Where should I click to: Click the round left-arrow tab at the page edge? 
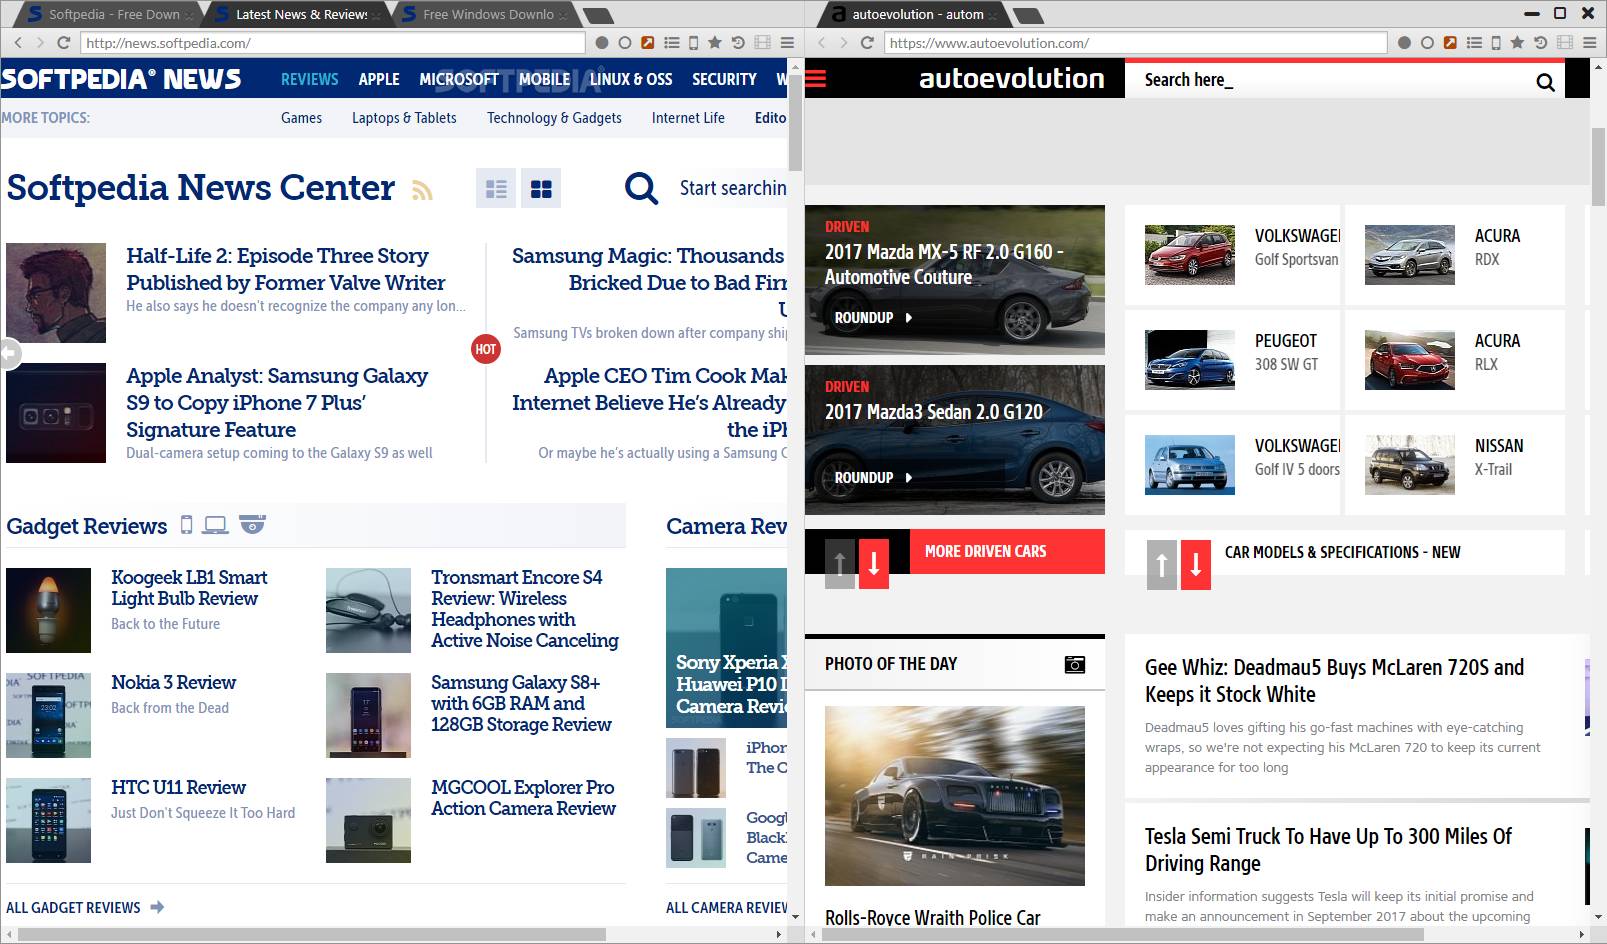click(9, 353)
